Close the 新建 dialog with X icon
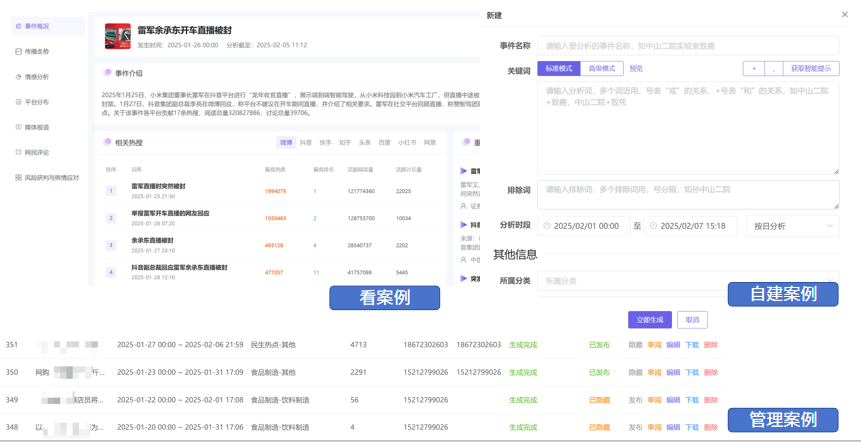The image size is (861, 442). [845, 15]
